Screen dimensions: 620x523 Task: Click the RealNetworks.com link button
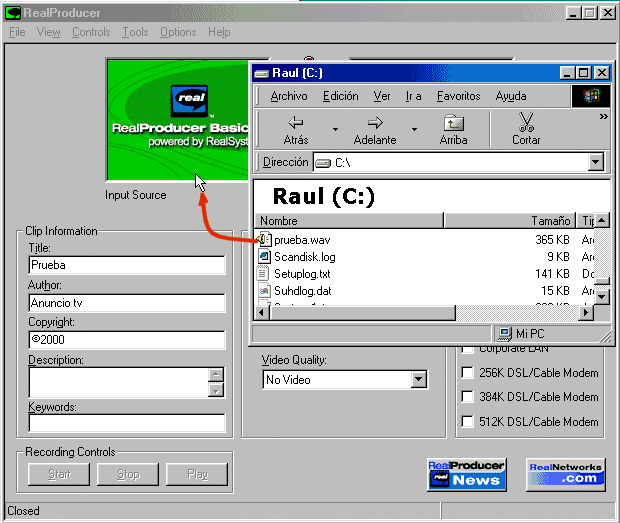565,474
